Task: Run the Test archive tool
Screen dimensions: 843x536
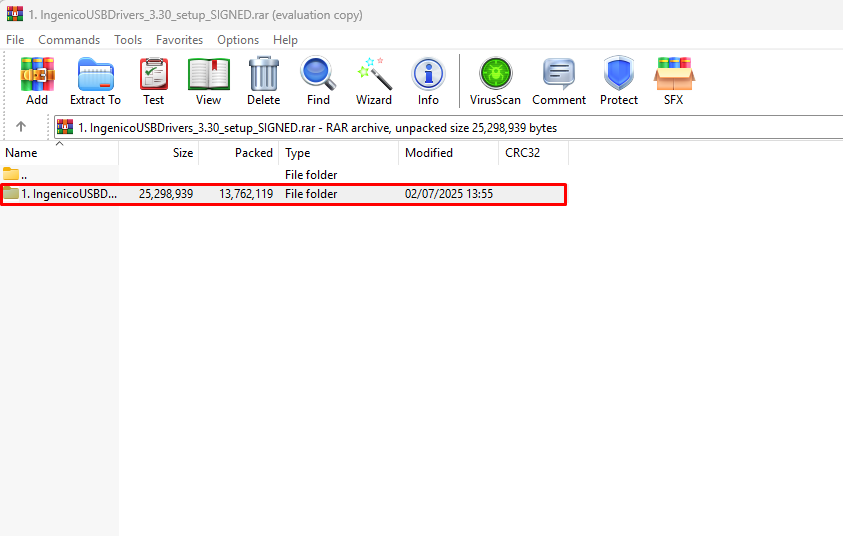Action: (153, 80)
